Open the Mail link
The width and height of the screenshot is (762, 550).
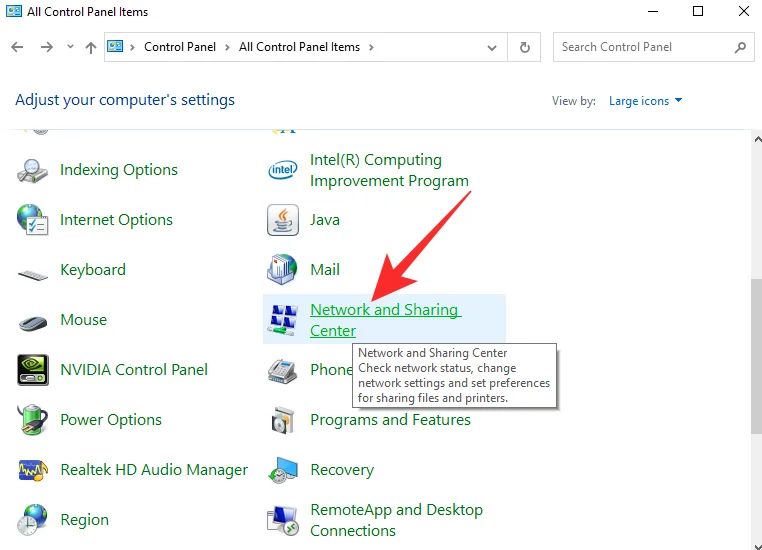[x=325, y=270]
